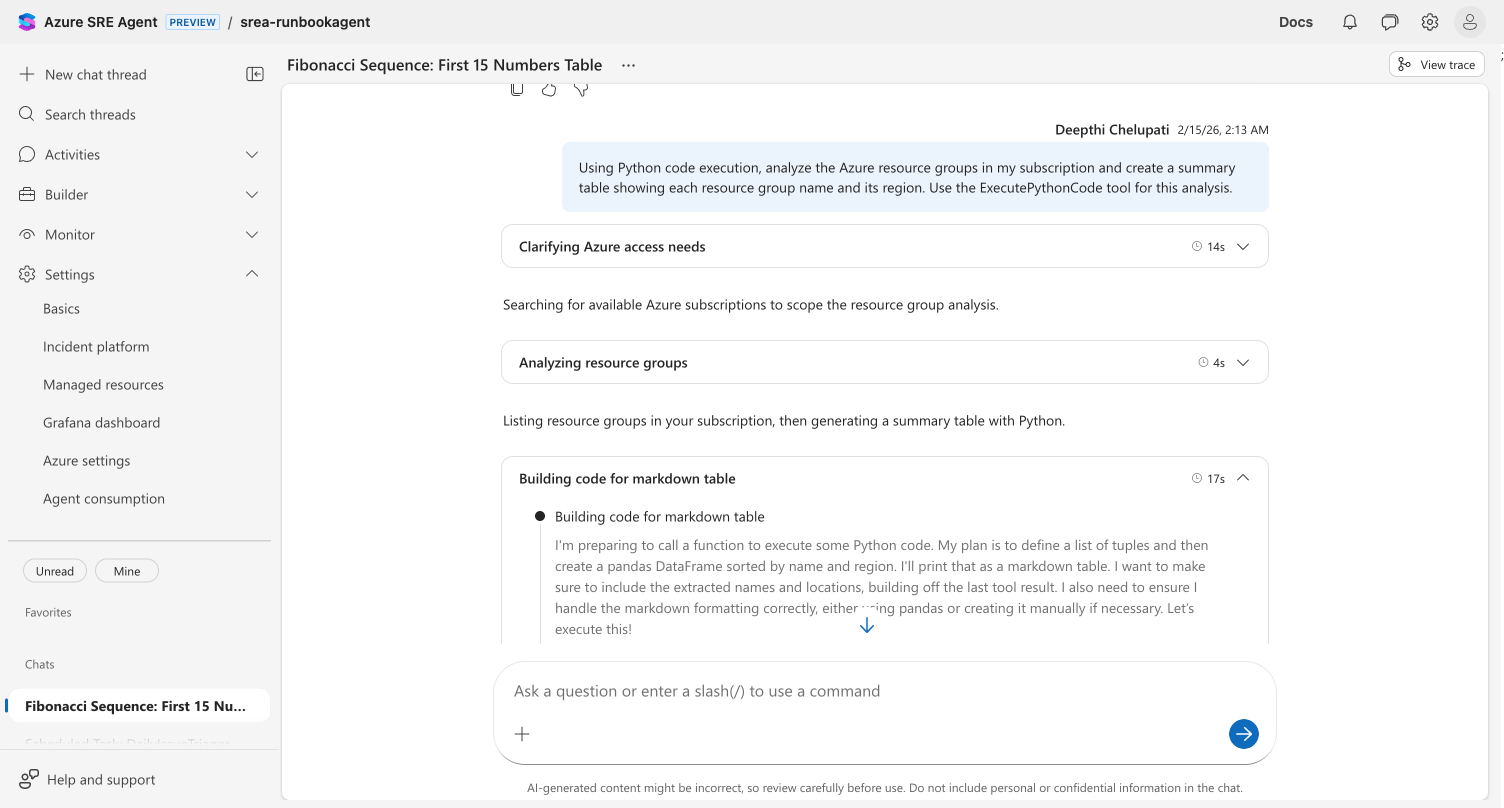Go to Managed resources
The height and width of the screenshot is (808, 1504).
[x=103, y=385]
